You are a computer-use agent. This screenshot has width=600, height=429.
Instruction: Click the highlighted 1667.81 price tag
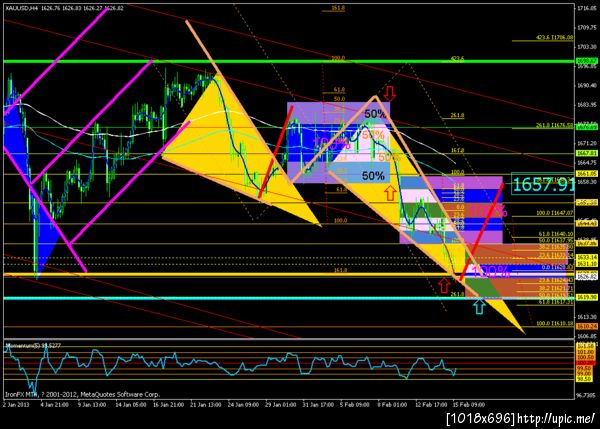pos(587,153)
